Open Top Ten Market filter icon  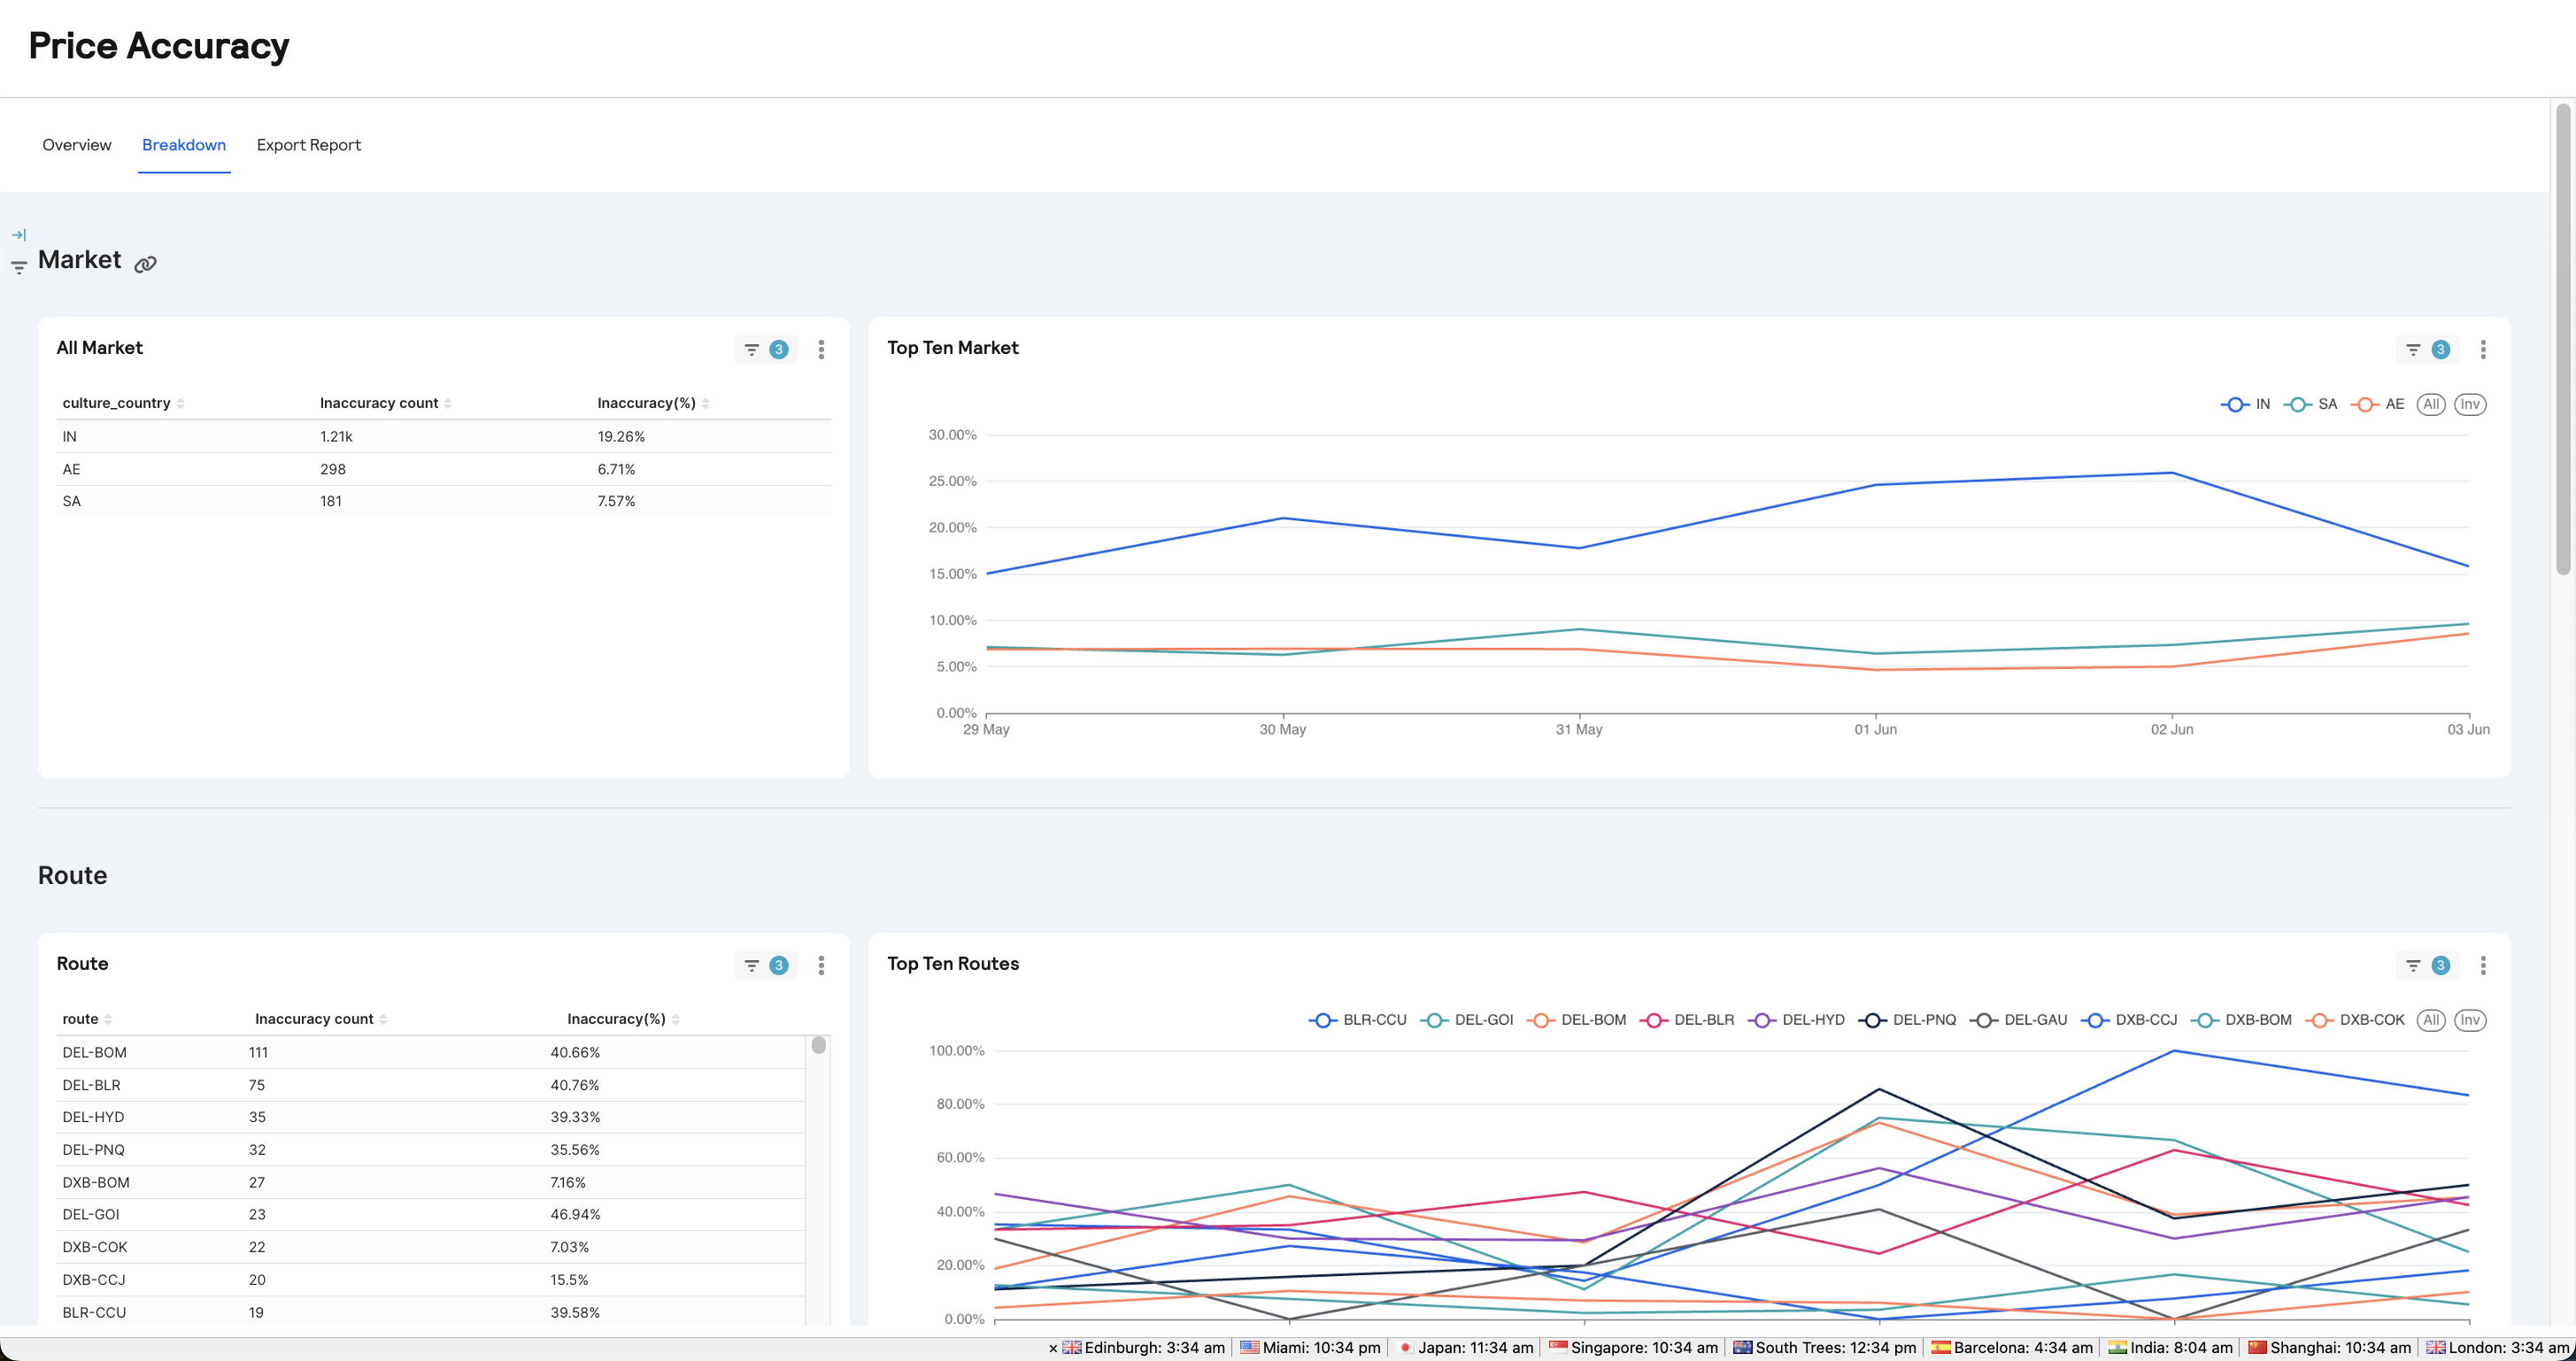click(x=2413, y=350)
